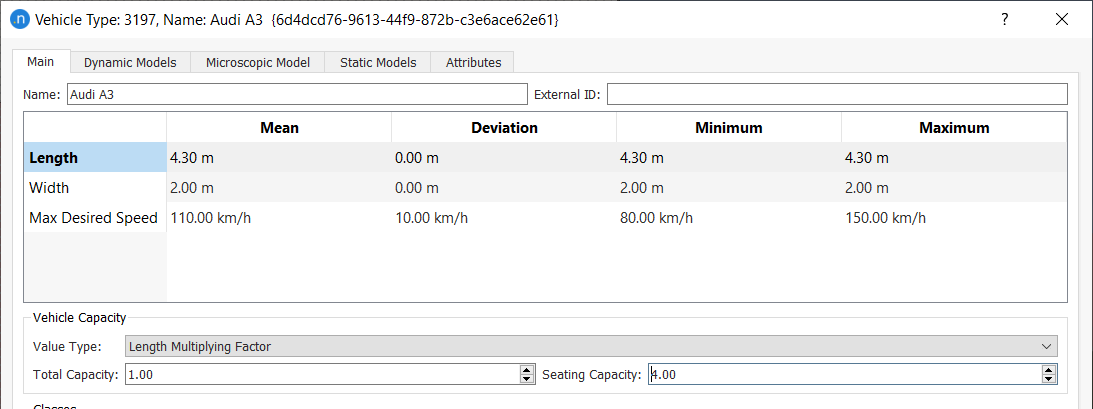Screen dimensions: 1093x409
Task: Click the Seating Capacity input field
Action: point(842,374)
